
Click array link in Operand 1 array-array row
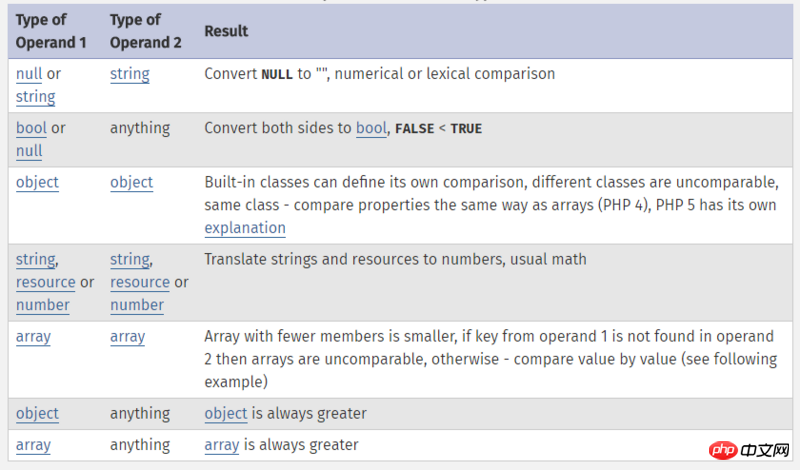coord(33,337)
